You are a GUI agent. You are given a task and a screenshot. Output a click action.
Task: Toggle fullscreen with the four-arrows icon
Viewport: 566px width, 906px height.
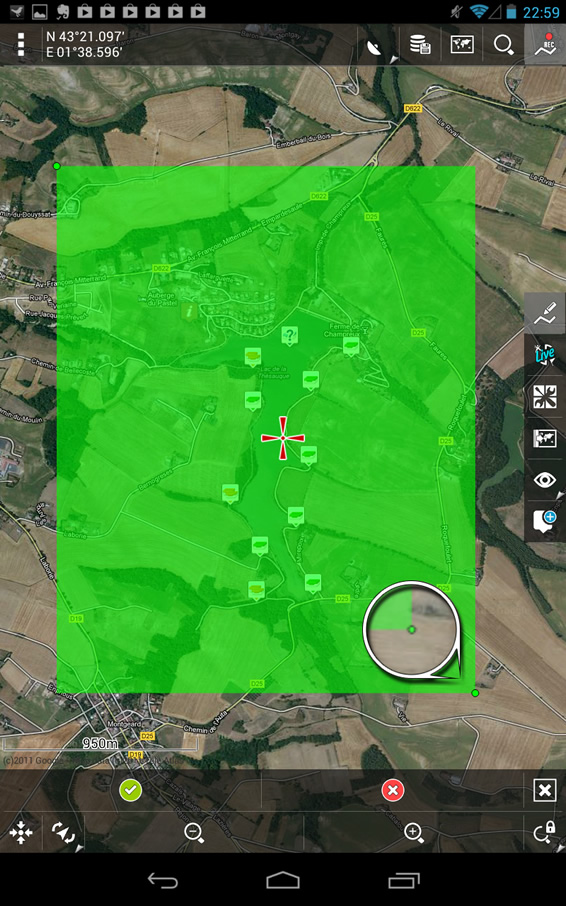click(x=545, y=397)
